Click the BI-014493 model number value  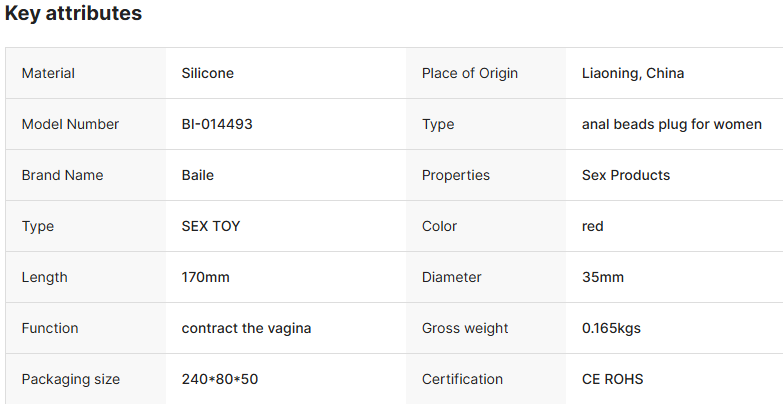pyautogui.click(x=217, y=124)
